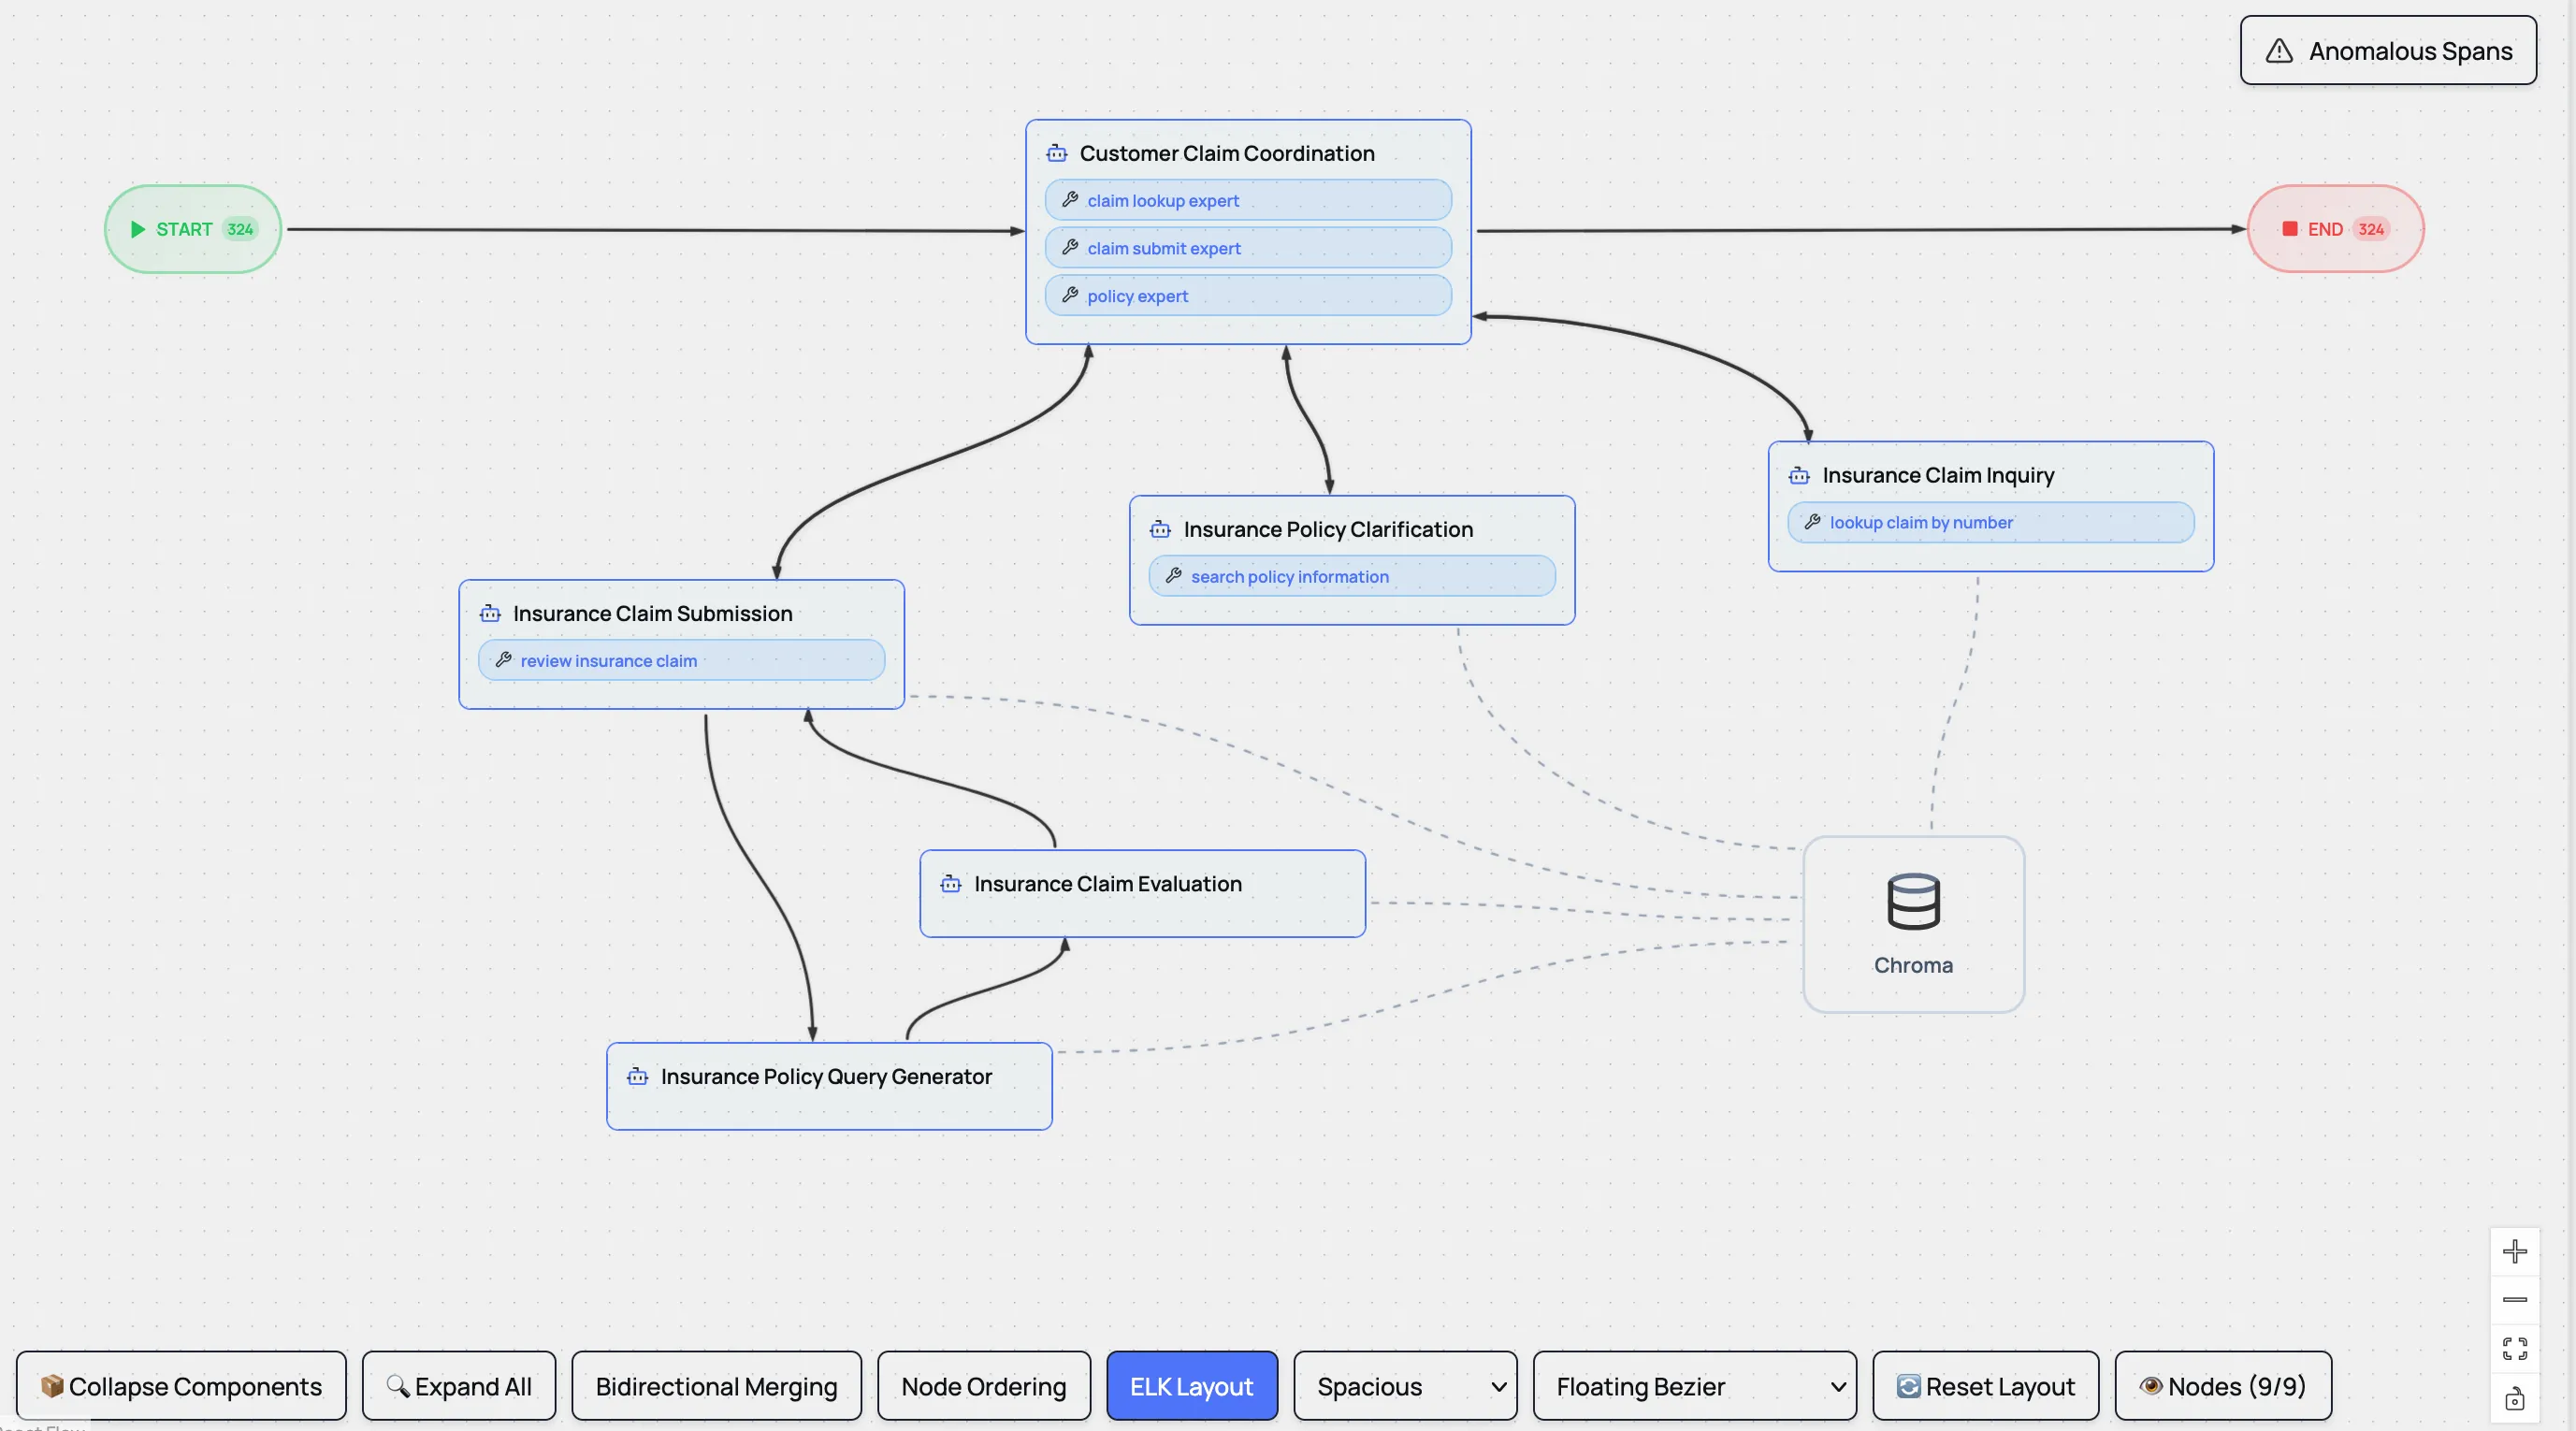Select the wrench icon beside claim lookup expert
The image size is (2576, 1431).
pyautogui.click(x=1070, y=200)
